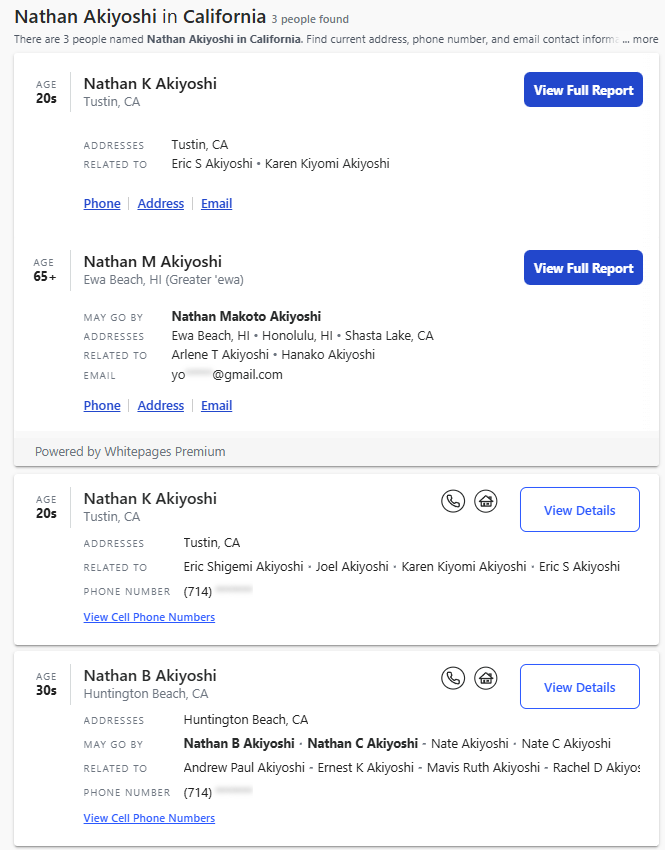View Cell Phone Numbers for Huntington Beach listing
This screenshot has width=665, height=850.
[149, 818]
